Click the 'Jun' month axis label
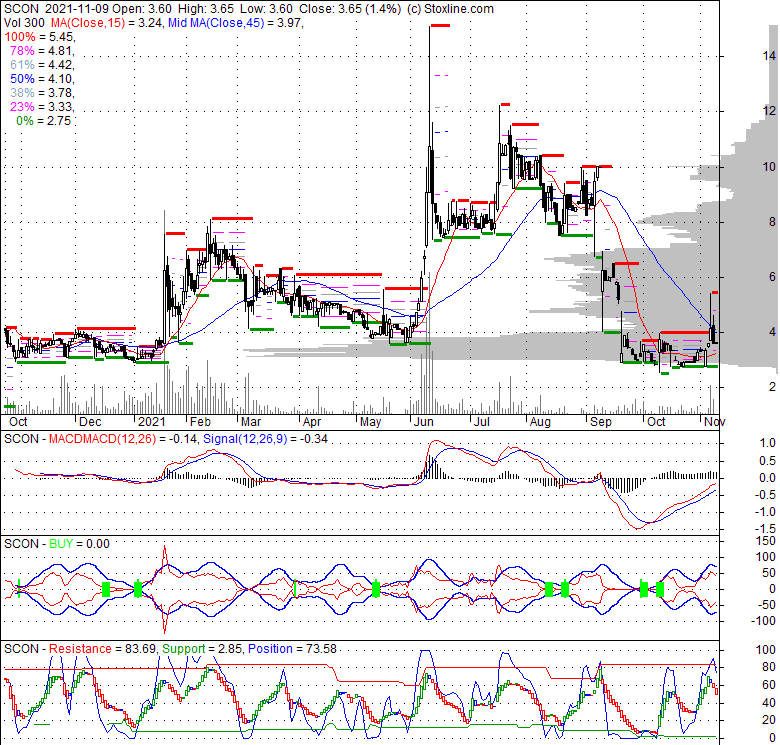The width and height of the screenshot is (780, 745). [x=424, y=422]
